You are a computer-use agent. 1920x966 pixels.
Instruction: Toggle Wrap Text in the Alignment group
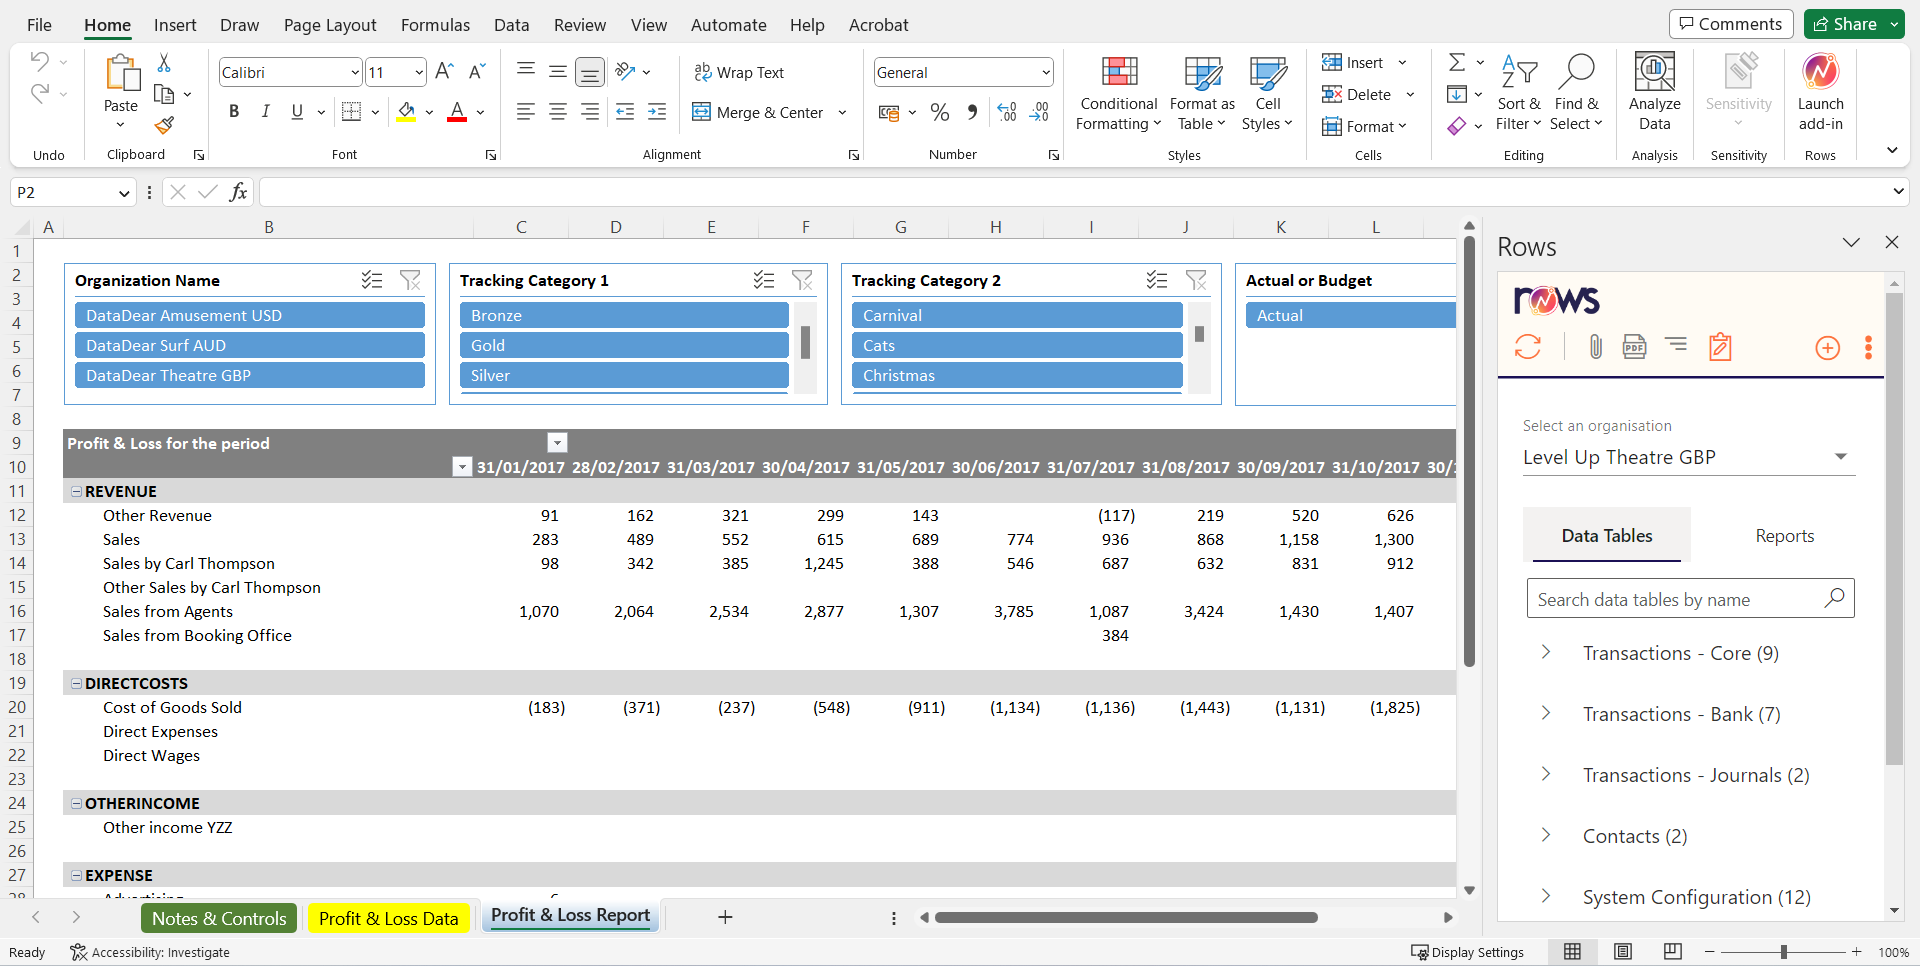(x=740, y=72)
